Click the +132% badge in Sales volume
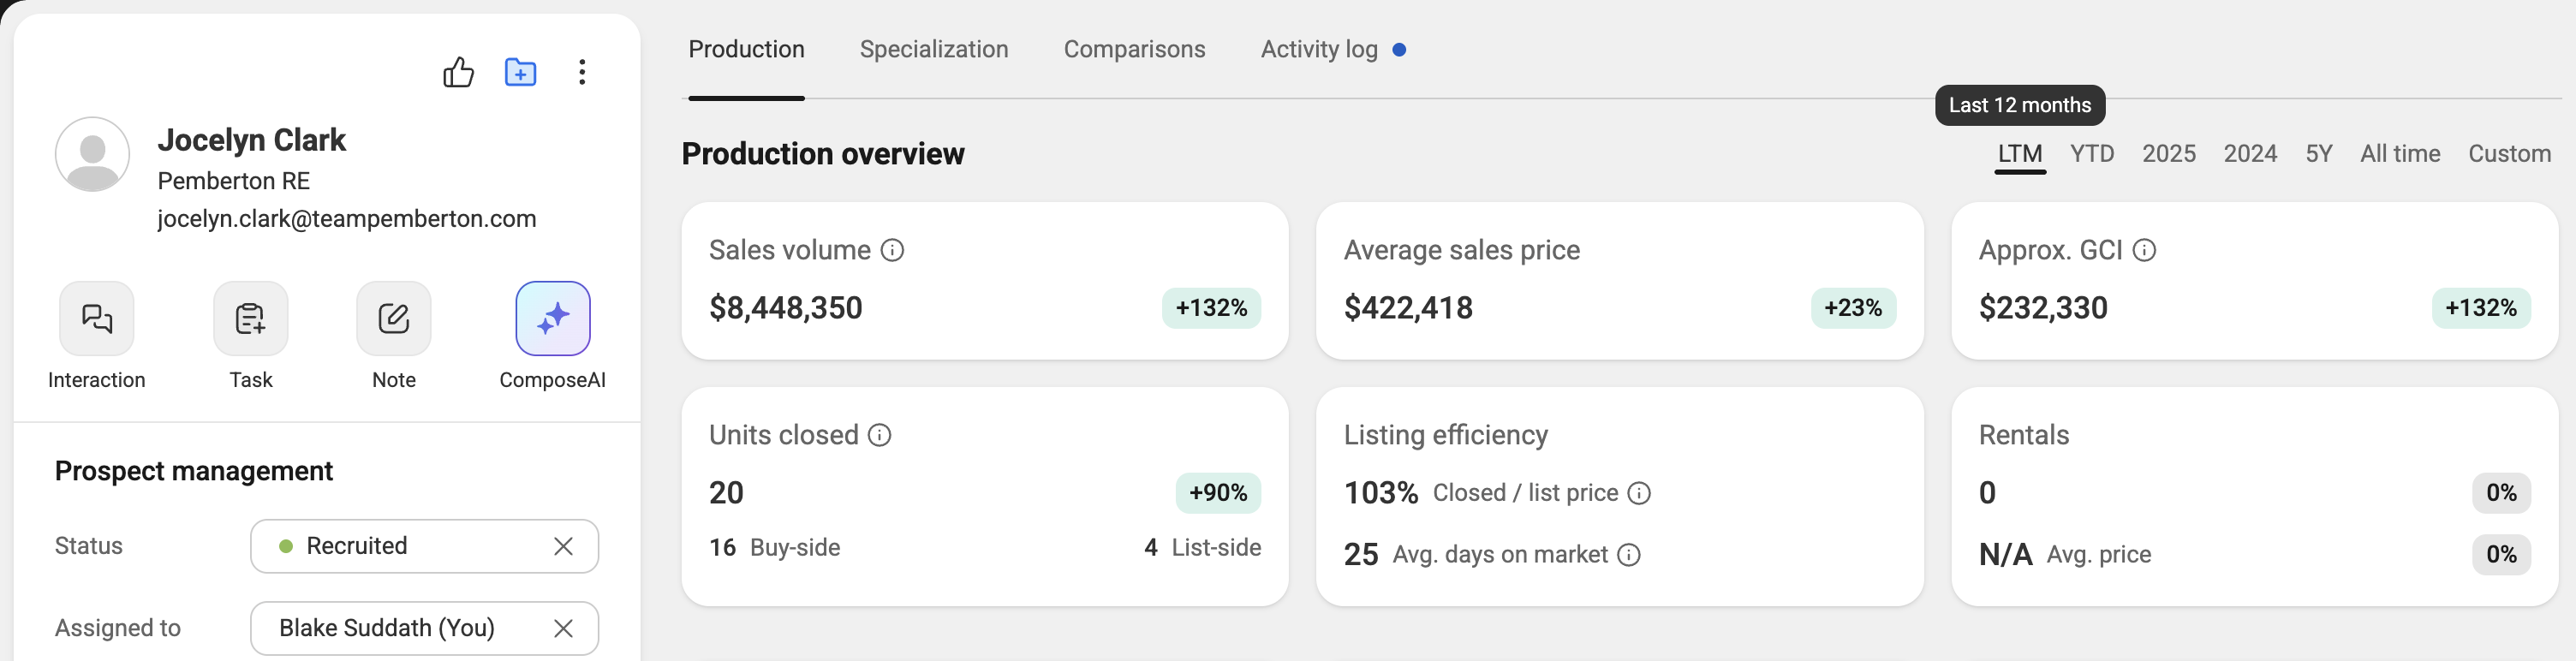The width and height of the screenshot is (2576, 661). point(1211,308)
